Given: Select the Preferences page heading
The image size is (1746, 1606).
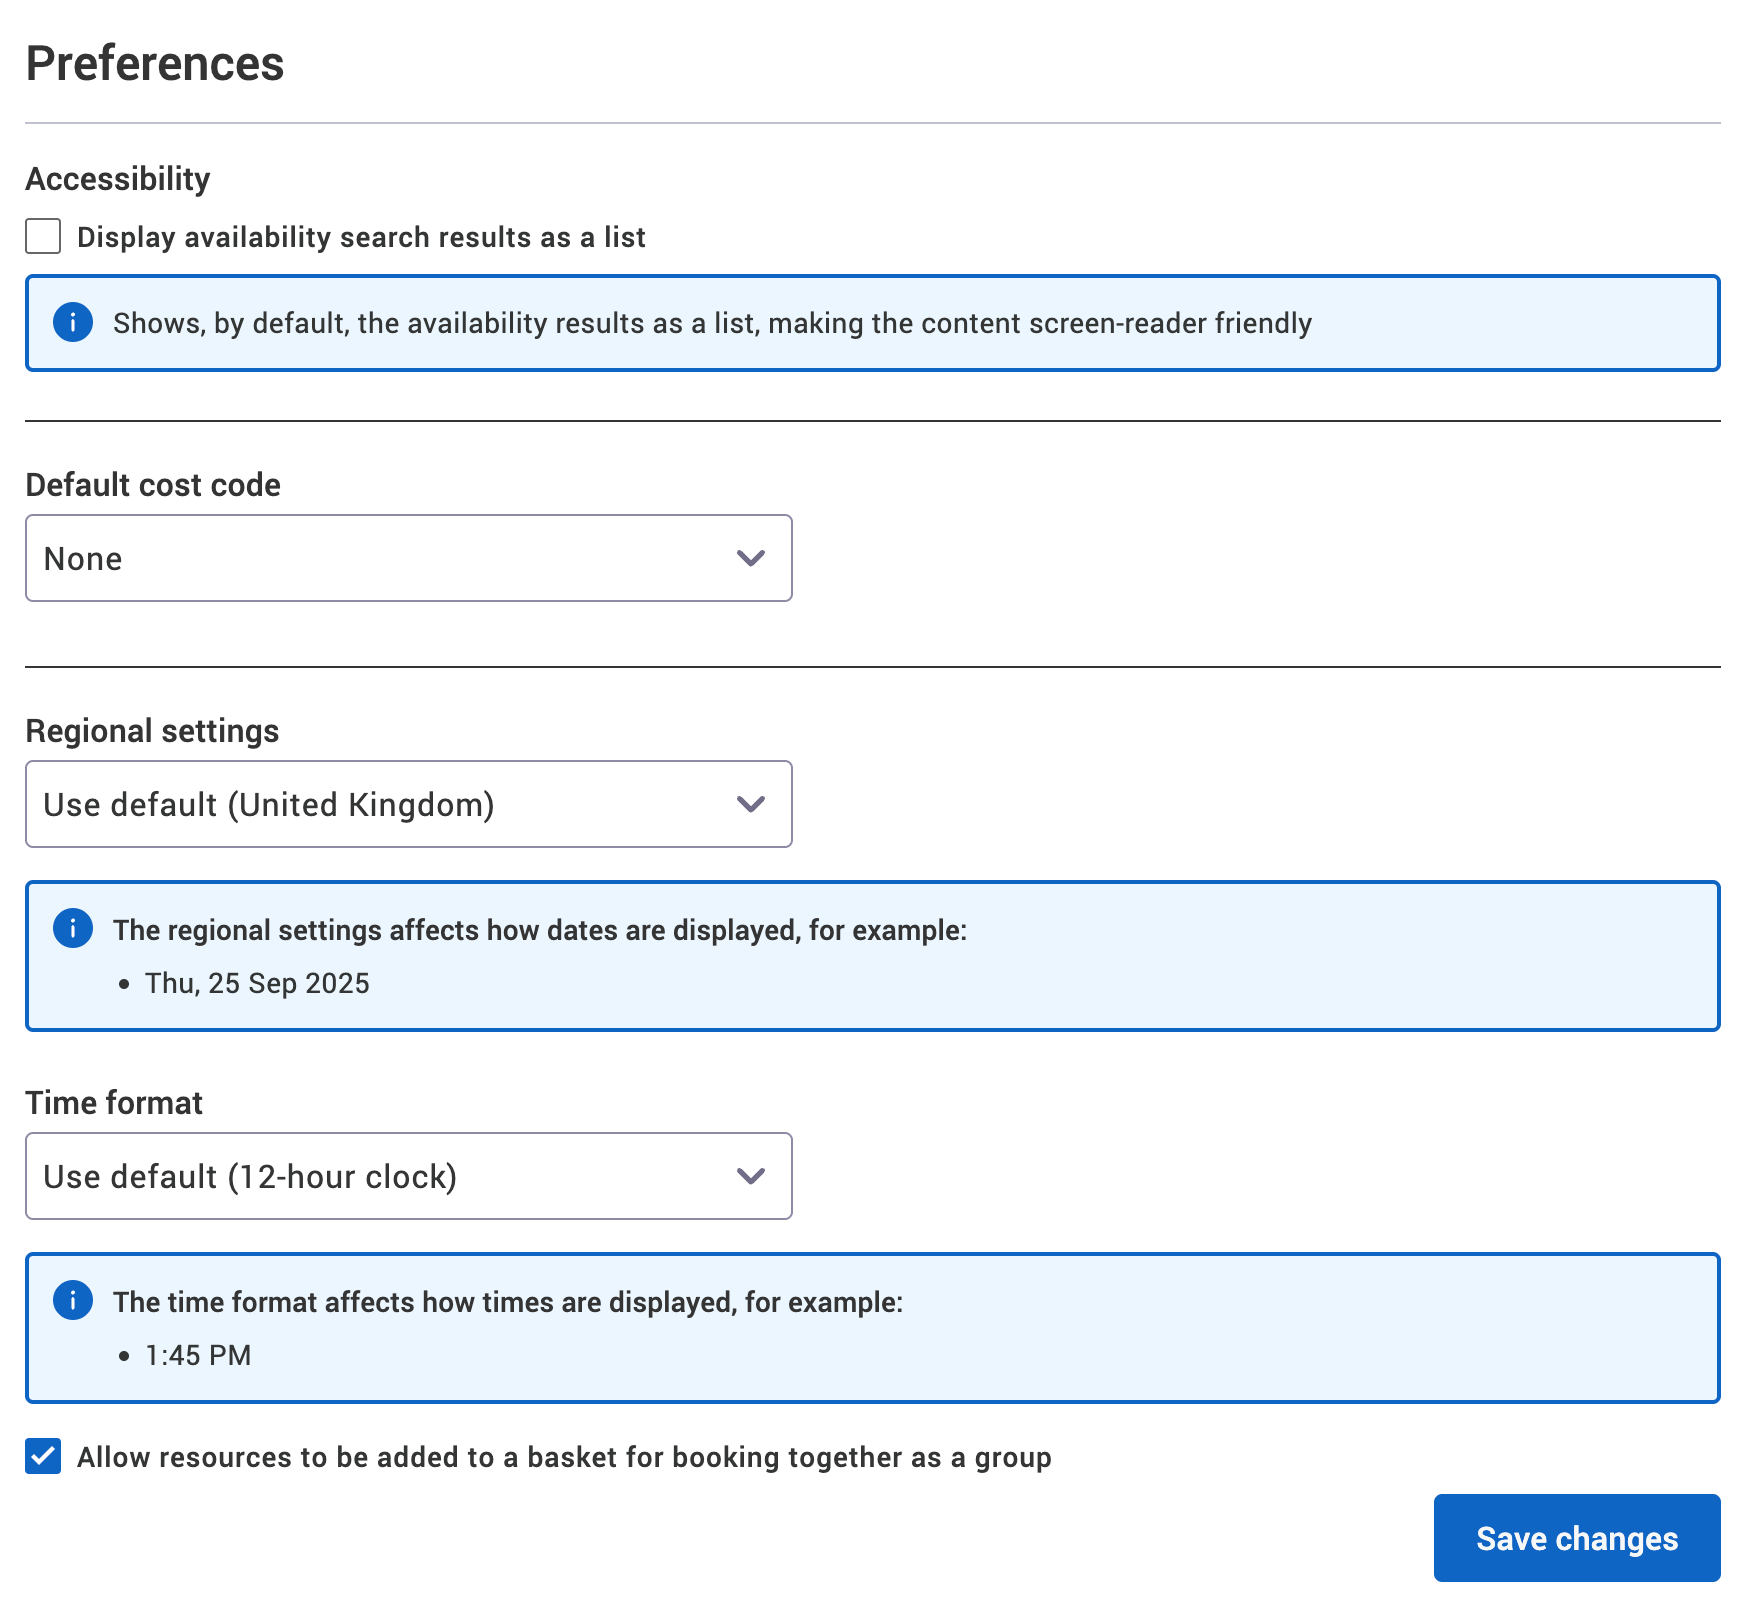Looking at the screenshot, I should click(155, 63).
